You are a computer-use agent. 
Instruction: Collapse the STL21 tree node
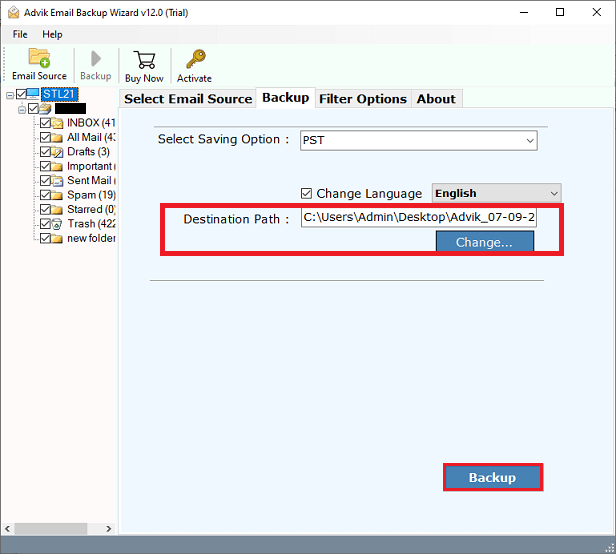coord(10,95)
